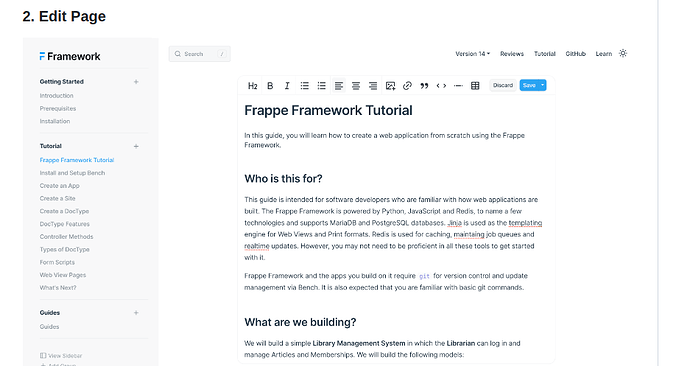Viewport: 690px width, 366px height.
Task: Open the Installation sidebar page
Action: click(x=55, y=121)
